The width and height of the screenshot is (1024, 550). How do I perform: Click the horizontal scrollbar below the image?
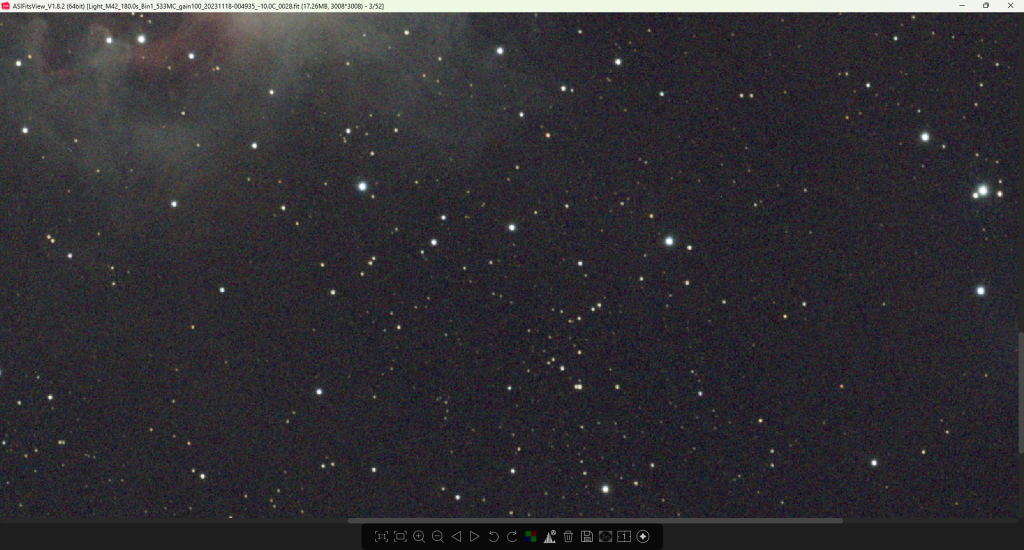(x=594, y=520)
